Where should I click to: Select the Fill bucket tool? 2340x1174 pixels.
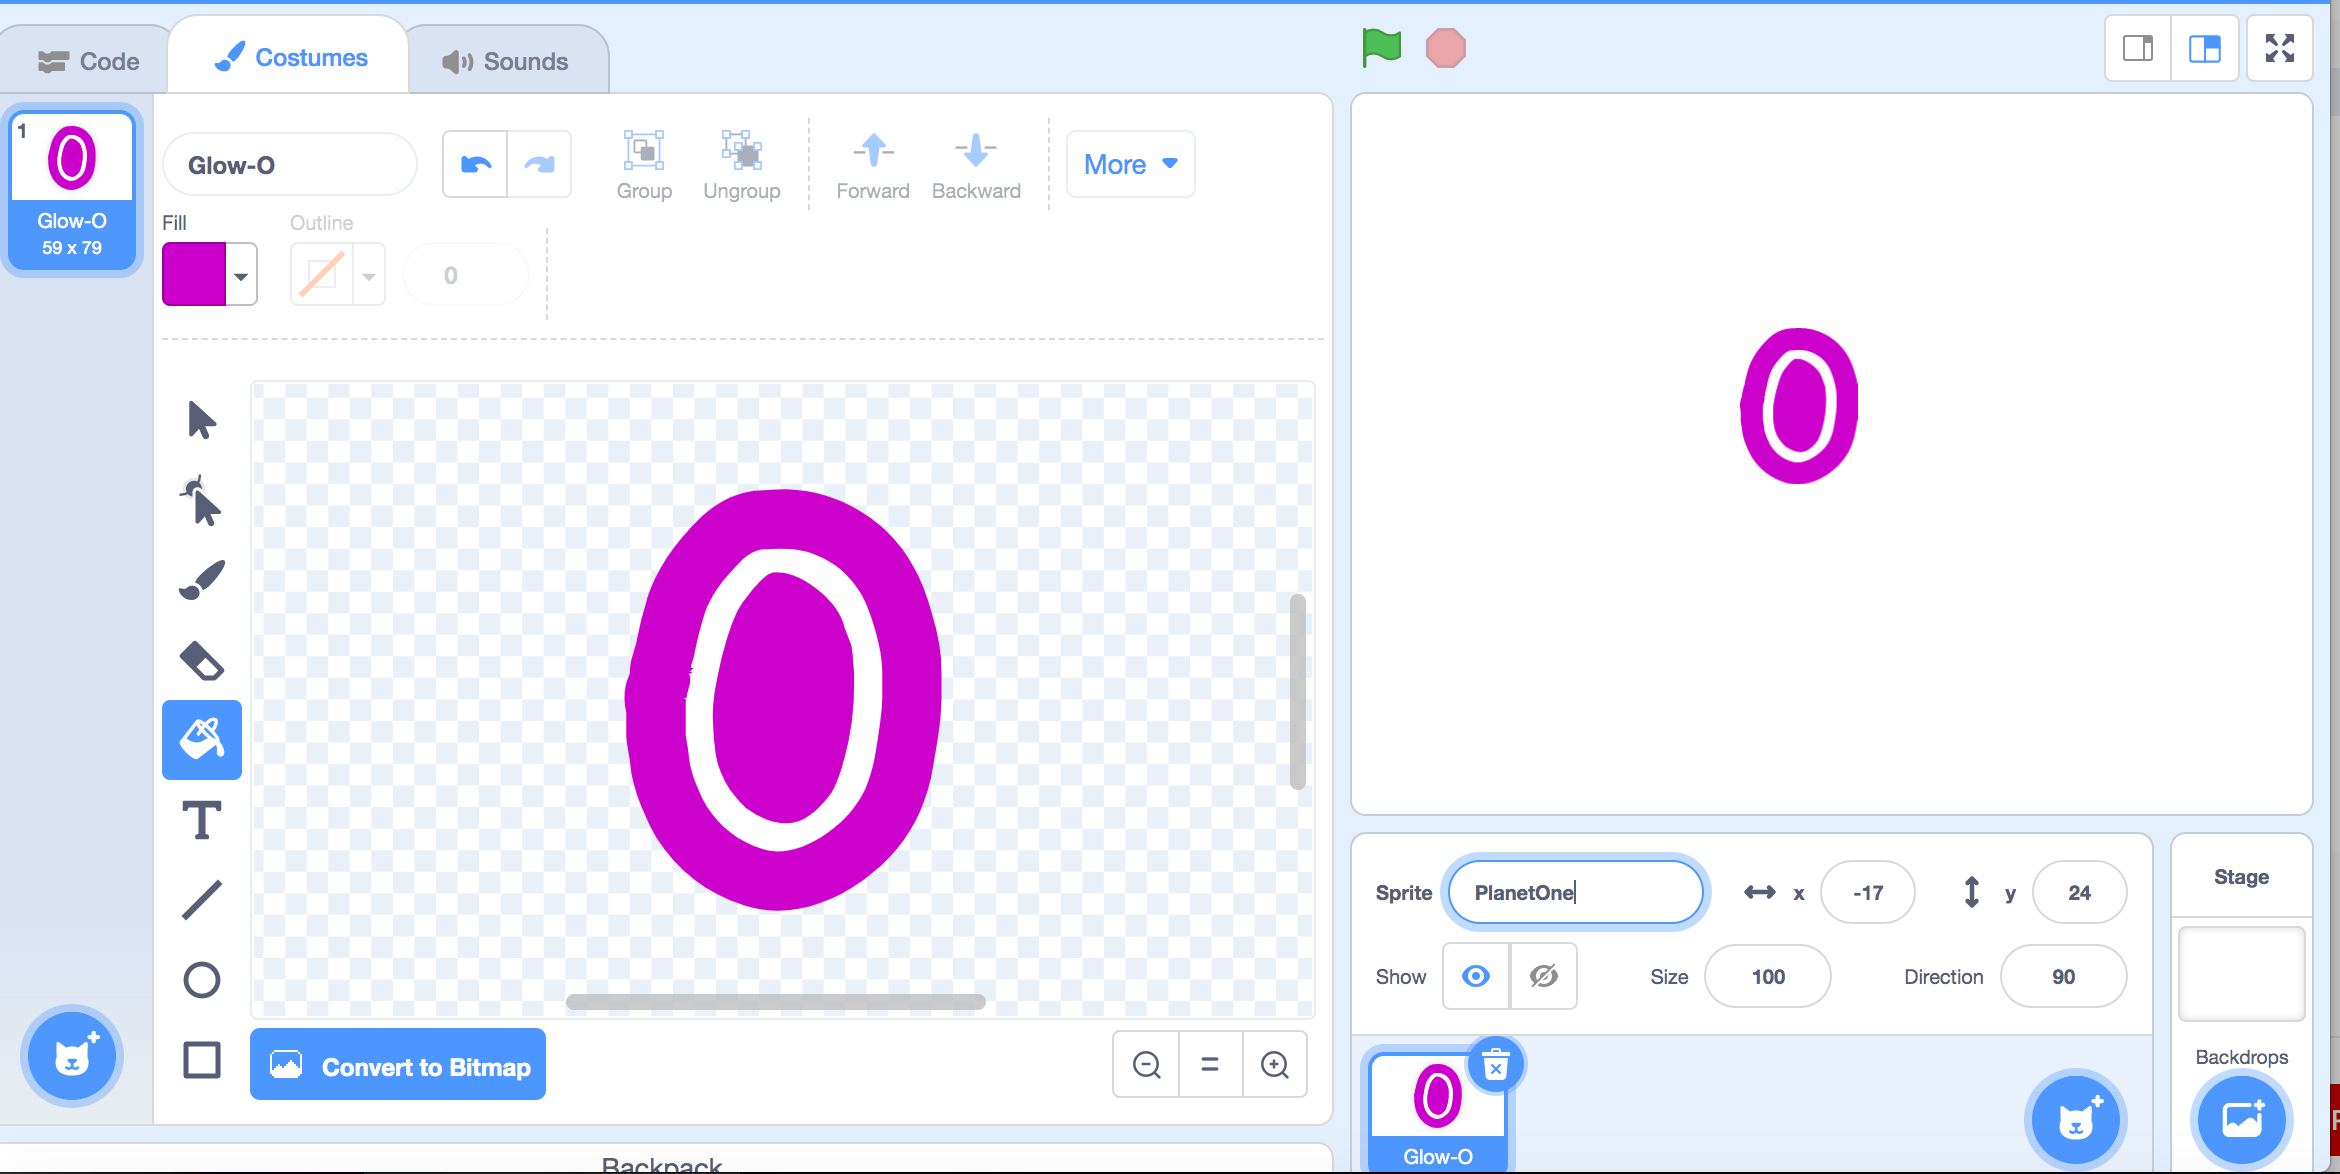click(x=202, y=738)
